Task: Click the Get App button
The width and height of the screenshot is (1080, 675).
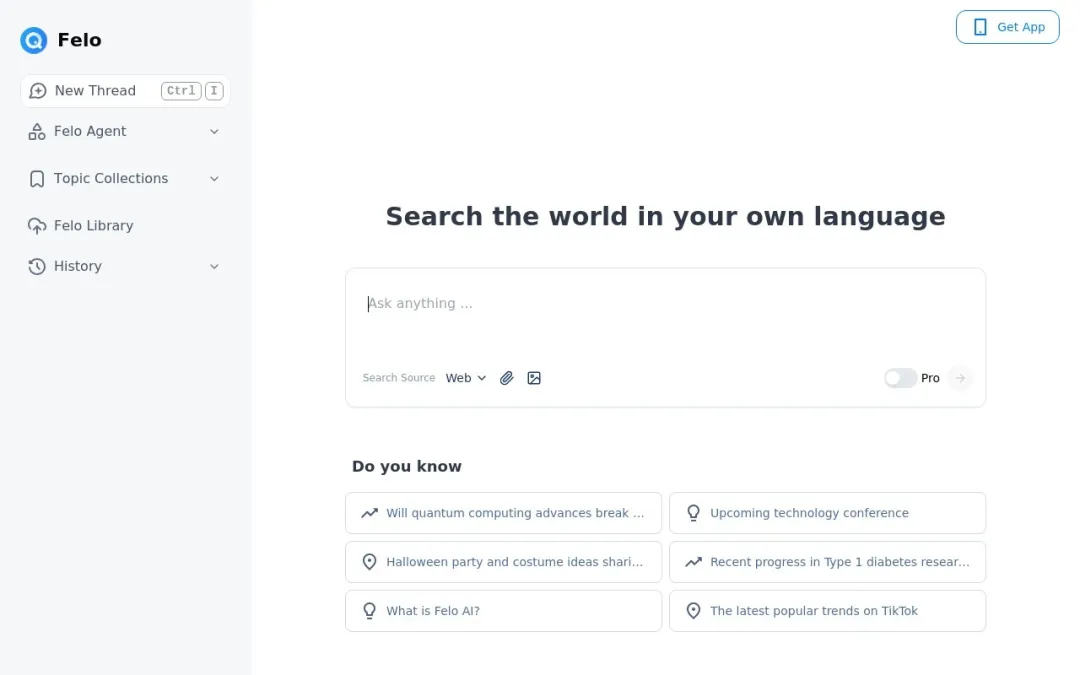Action: click(x=1008, y=27)
